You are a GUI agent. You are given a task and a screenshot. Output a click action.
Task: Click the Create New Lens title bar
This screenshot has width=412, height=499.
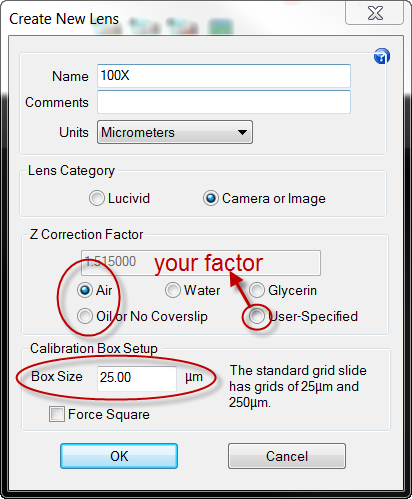point(173,19)
